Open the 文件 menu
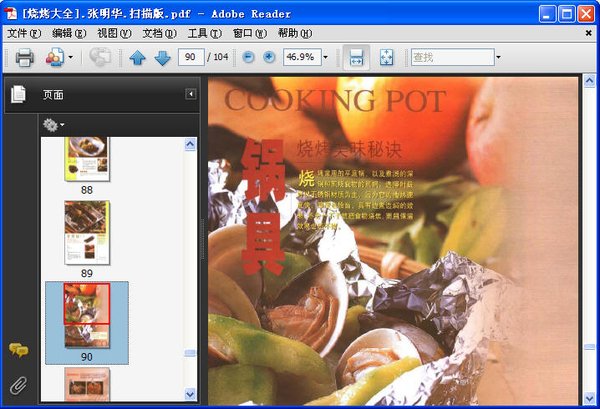The width and height of the screenshot is (600, 409). [x=24, y=34]
